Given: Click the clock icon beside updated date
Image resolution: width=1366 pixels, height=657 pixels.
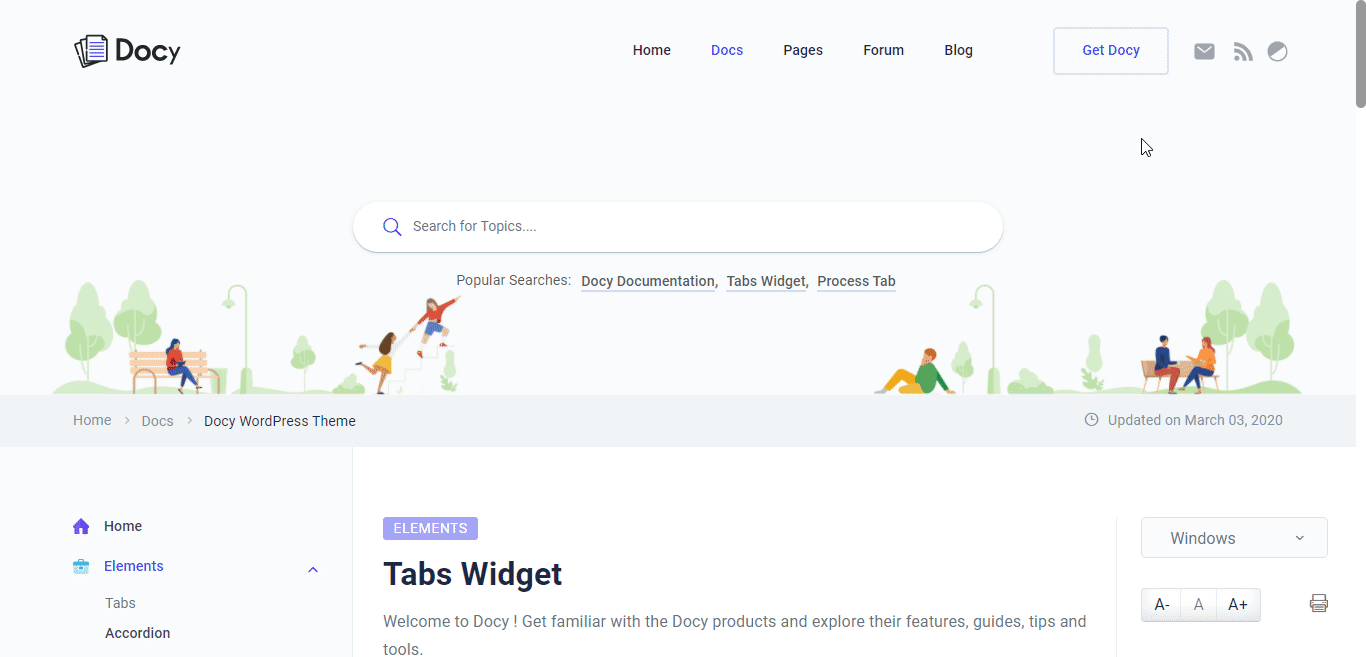Looking at the screenshot, I should click(1091, 420).
